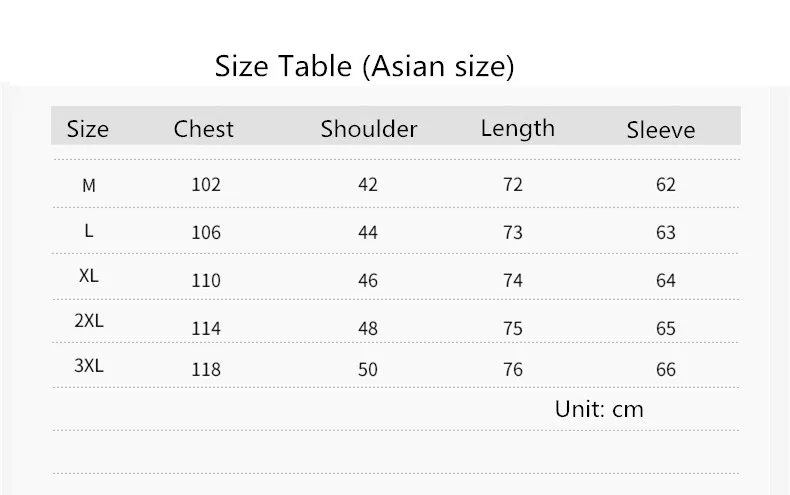Screen dimensions: 790x495
Task: Click chest value 110 in XL row
Action: point(206,280)
